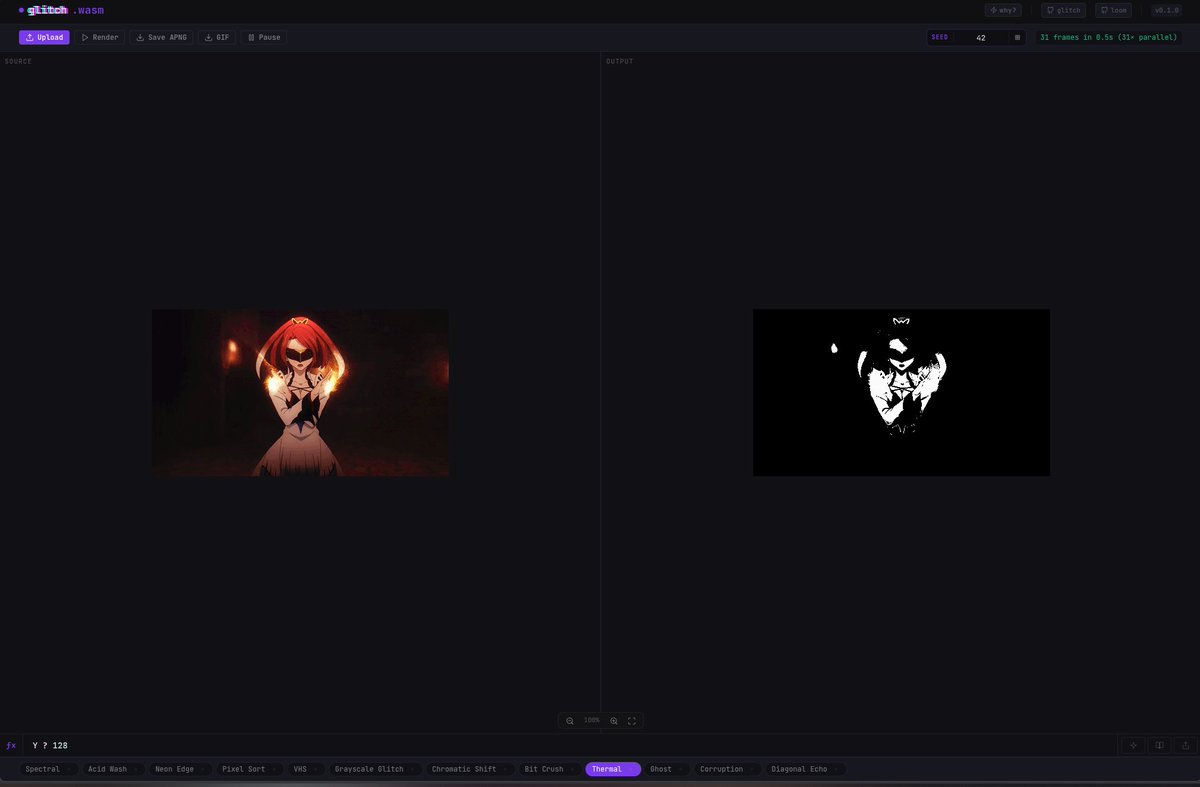Viewport: 1200px width, 787px height.
Task: Click the '31 frames in 0.5s' status text
Action: (1108, 37)
